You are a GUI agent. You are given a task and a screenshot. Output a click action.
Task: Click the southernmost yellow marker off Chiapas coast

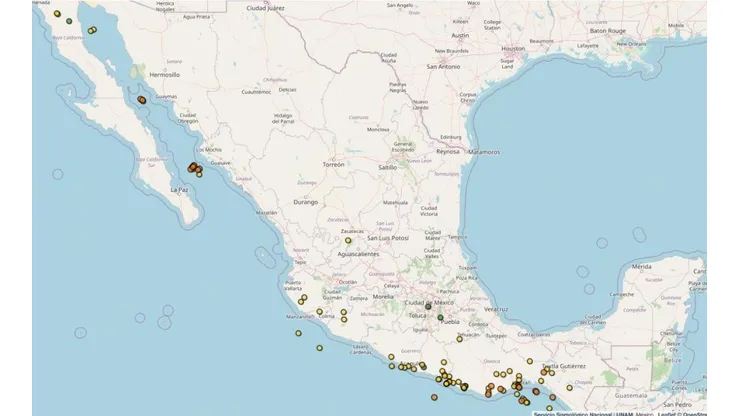(x=549, y=408)
